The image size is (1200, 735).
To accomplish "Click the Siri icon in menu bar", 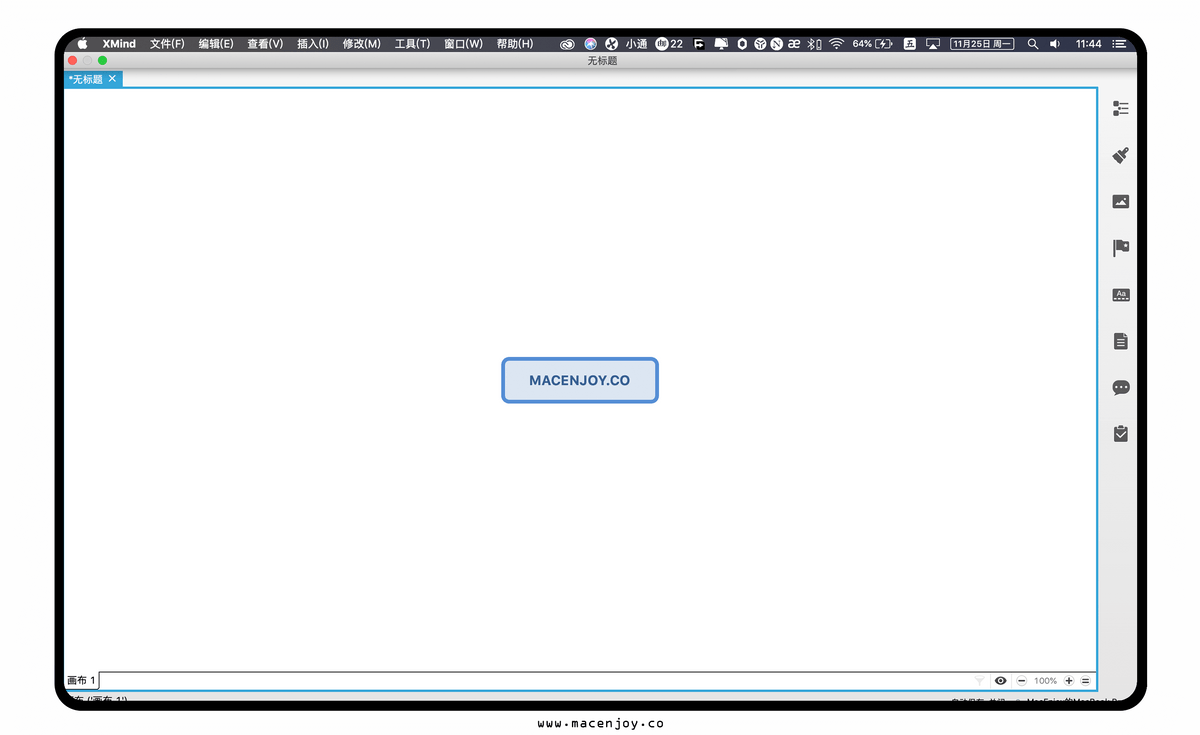I will [x=591, y=44].
